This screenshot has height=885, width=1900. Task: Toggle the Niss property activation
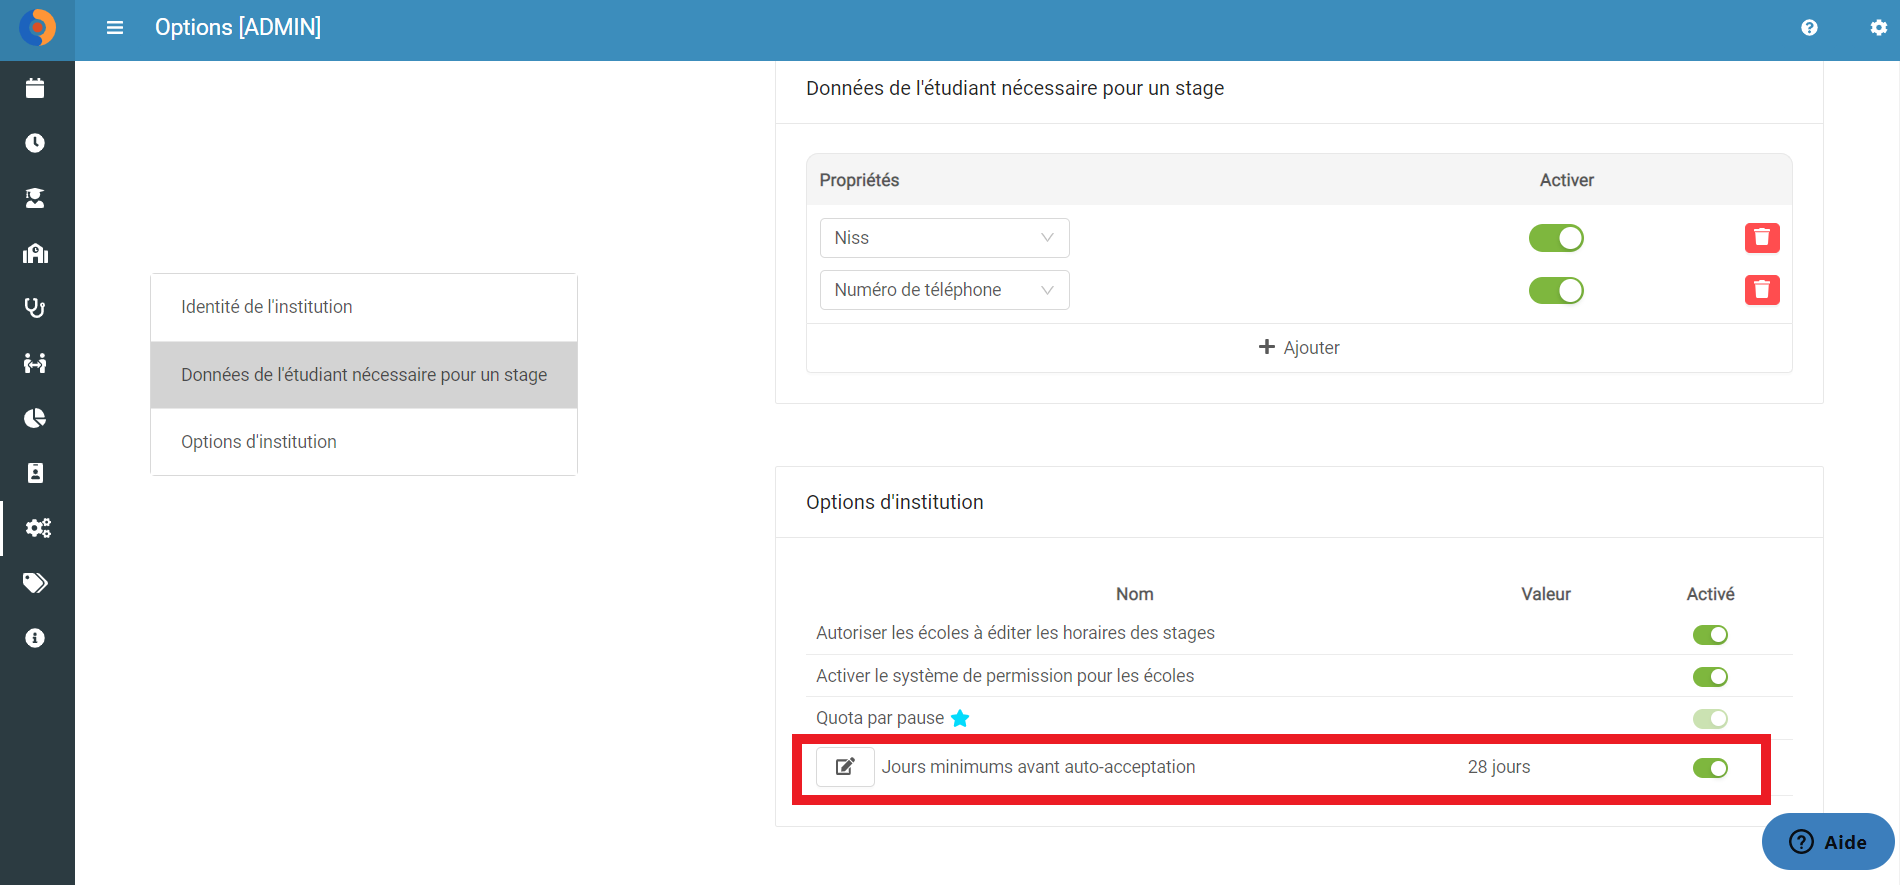click(1556, 238)
